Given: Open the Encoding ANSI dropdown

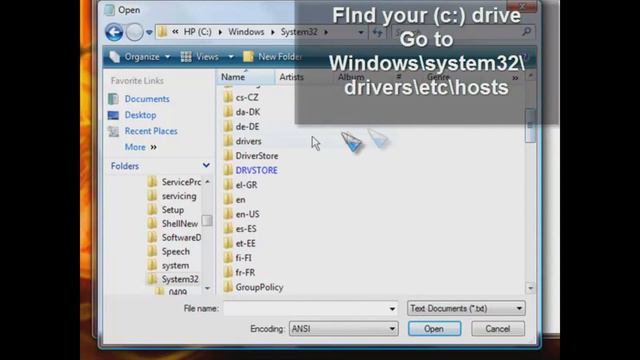Looking at the screenshot, I should (x=344, y=329).
